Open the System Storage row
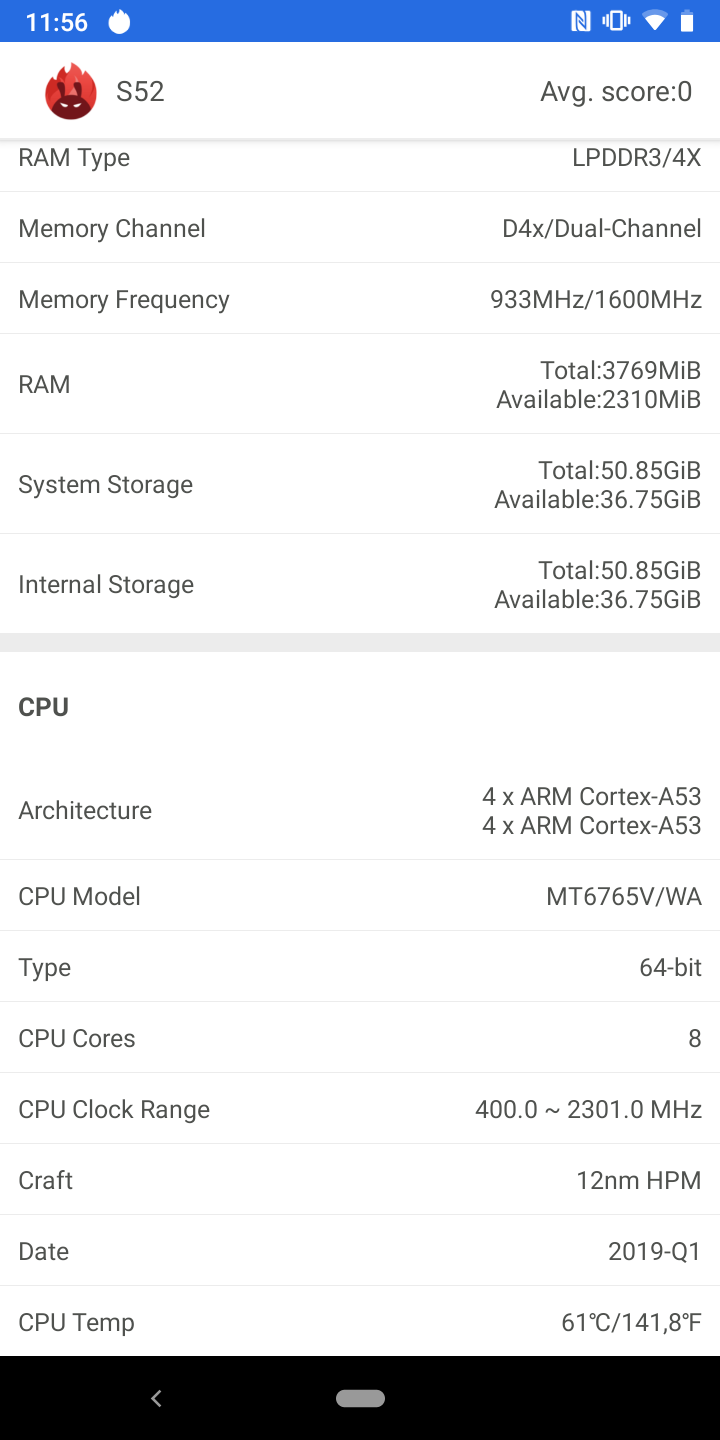720x1440 pixels. pyautogui.click(x=360, y=485)
